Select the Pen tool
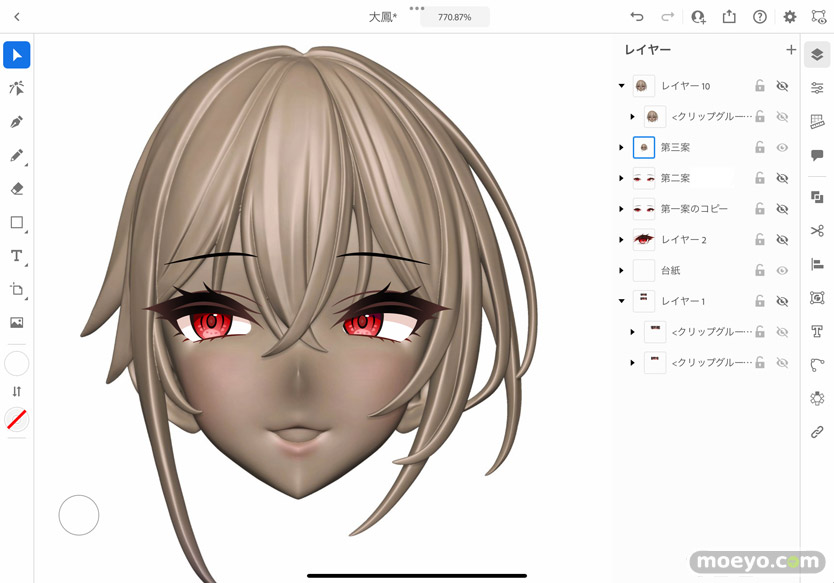The width and height of the screenshot is (834, 583). coord(17,122)
